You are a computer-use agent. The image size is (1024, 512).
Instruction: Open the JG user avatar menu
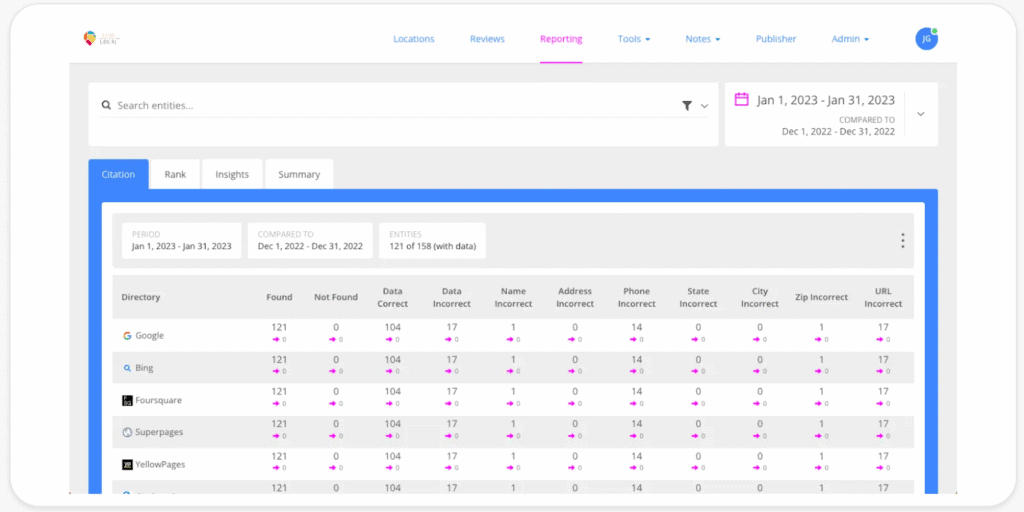click(x=926, y=39)
